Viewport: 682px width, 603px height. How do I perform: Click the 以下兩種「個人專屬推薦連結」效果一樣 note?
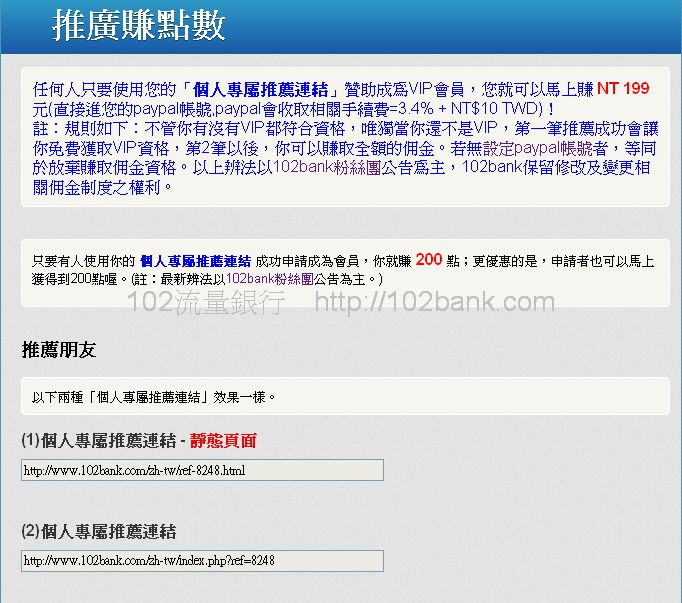154,397
